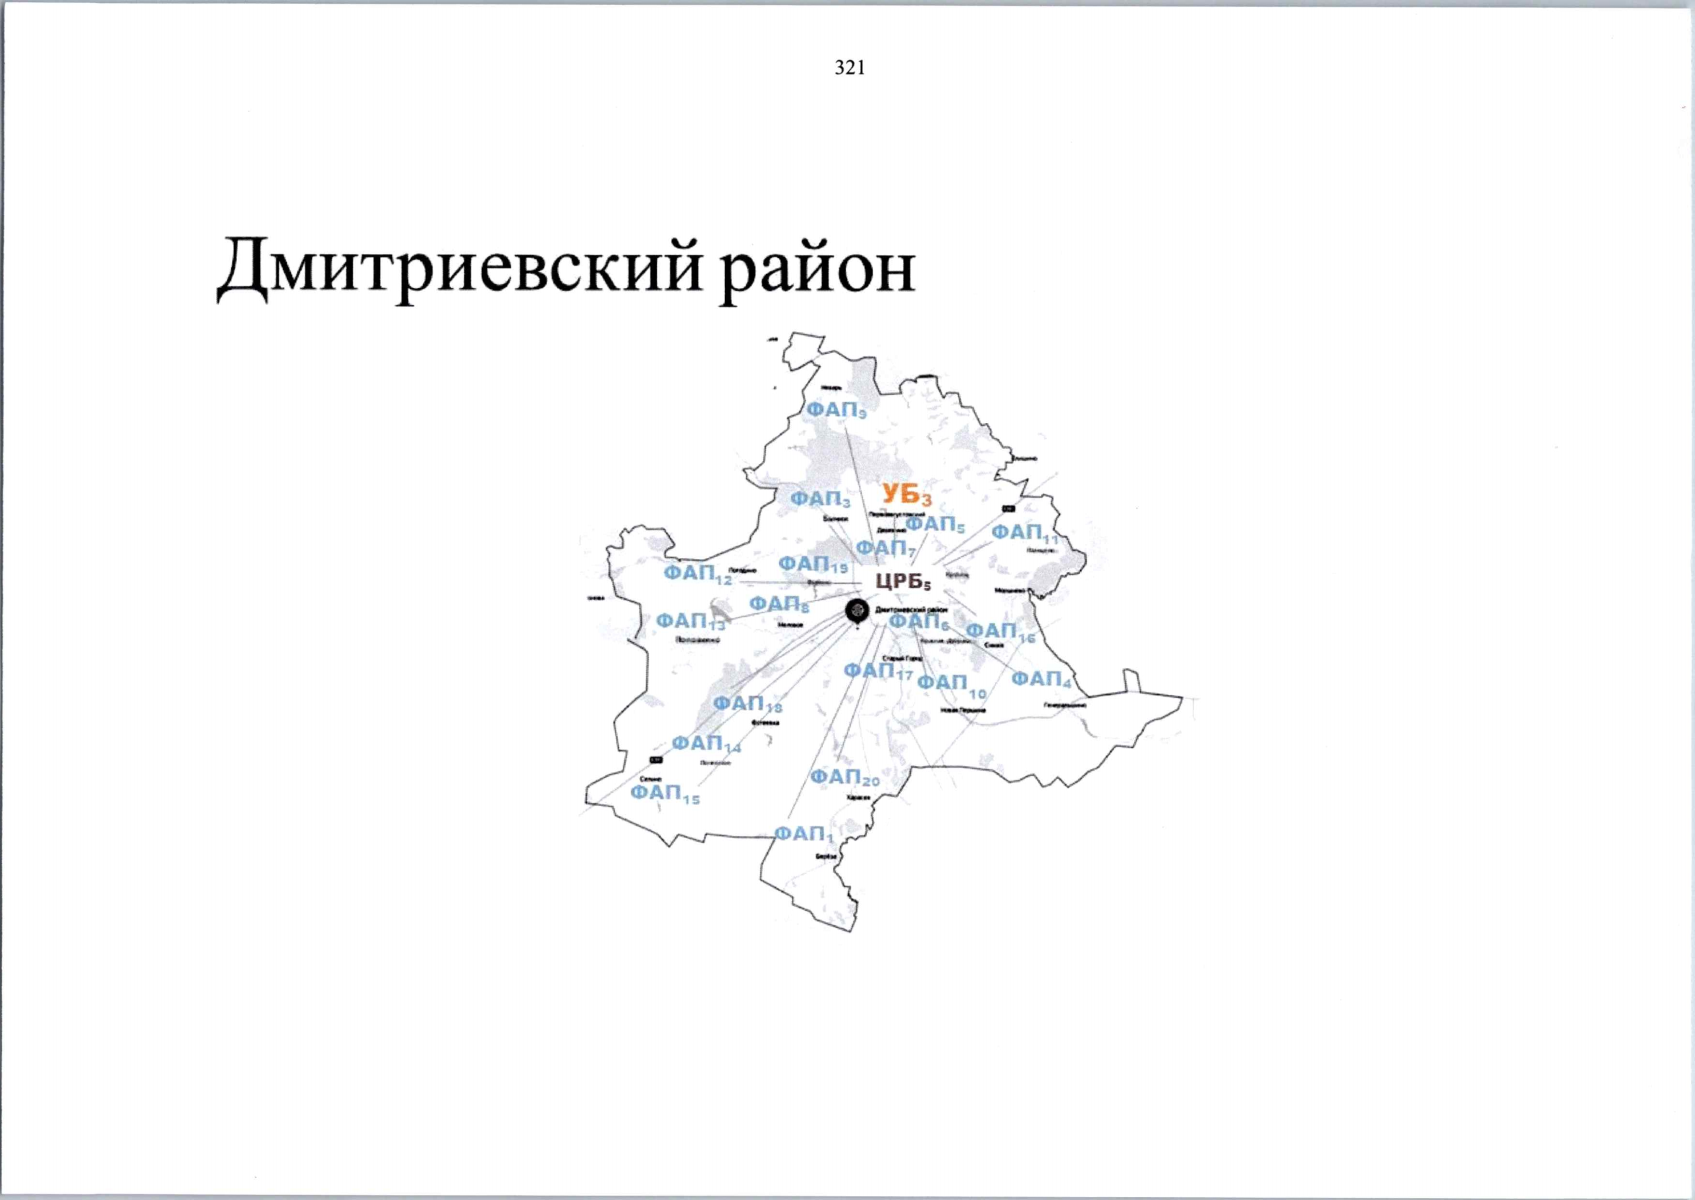Click the ФАП7 label below УБ3
The width and height of the screenshot is (1695, 1200).
pos(888,547)
